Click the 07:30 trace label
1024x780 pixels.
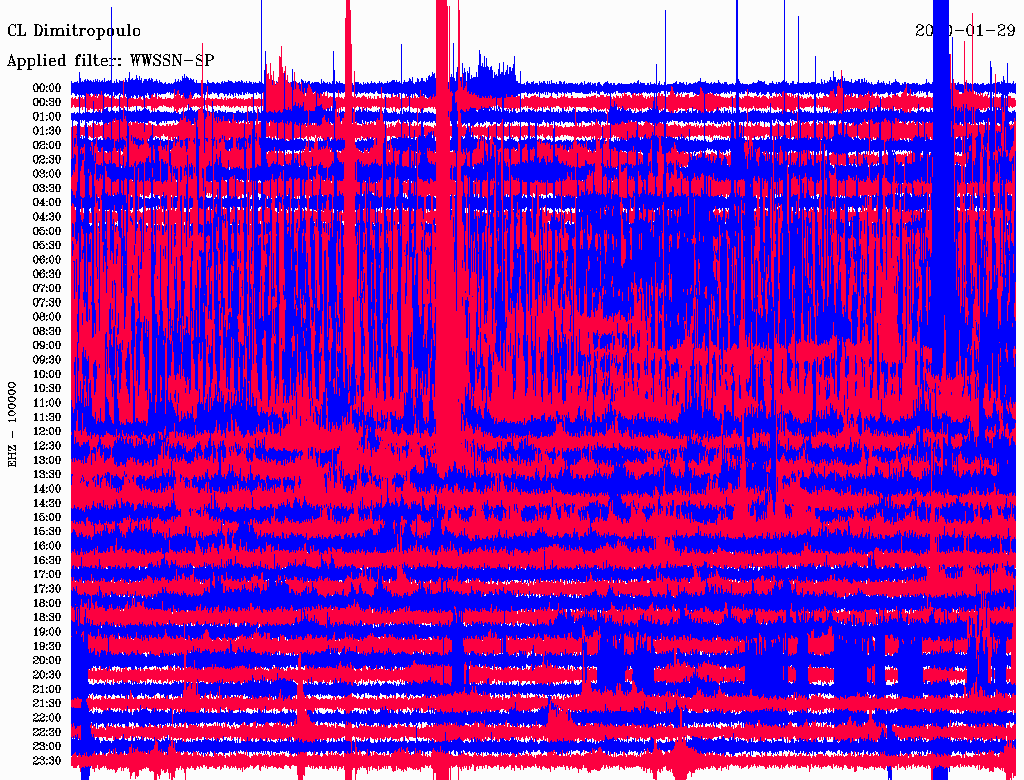(x=47, y=302)
